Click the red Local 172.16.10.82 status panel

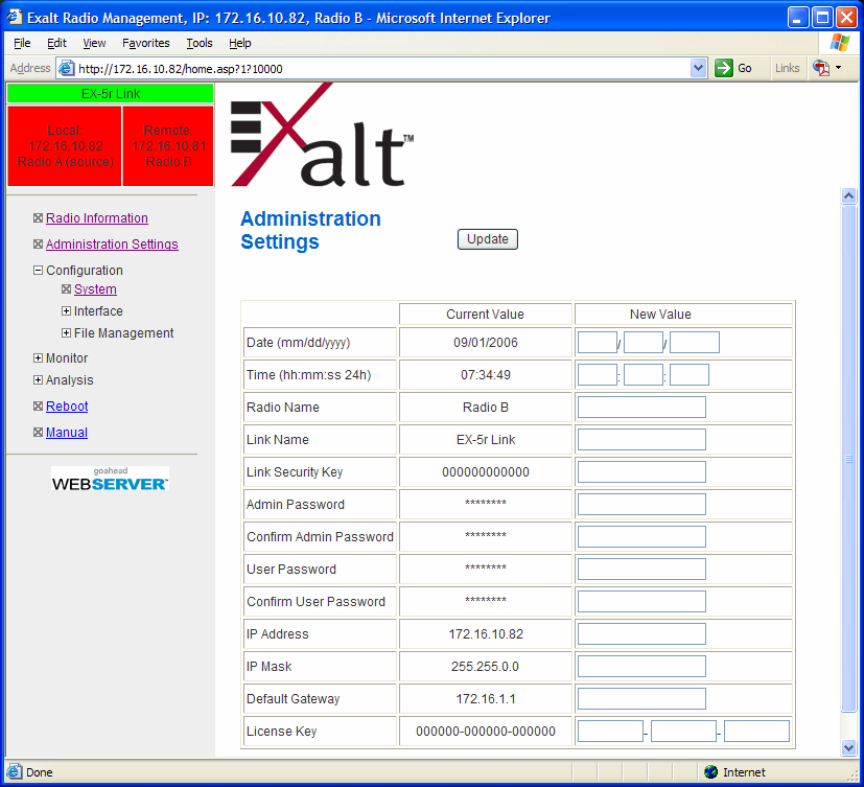click(64, 145)
